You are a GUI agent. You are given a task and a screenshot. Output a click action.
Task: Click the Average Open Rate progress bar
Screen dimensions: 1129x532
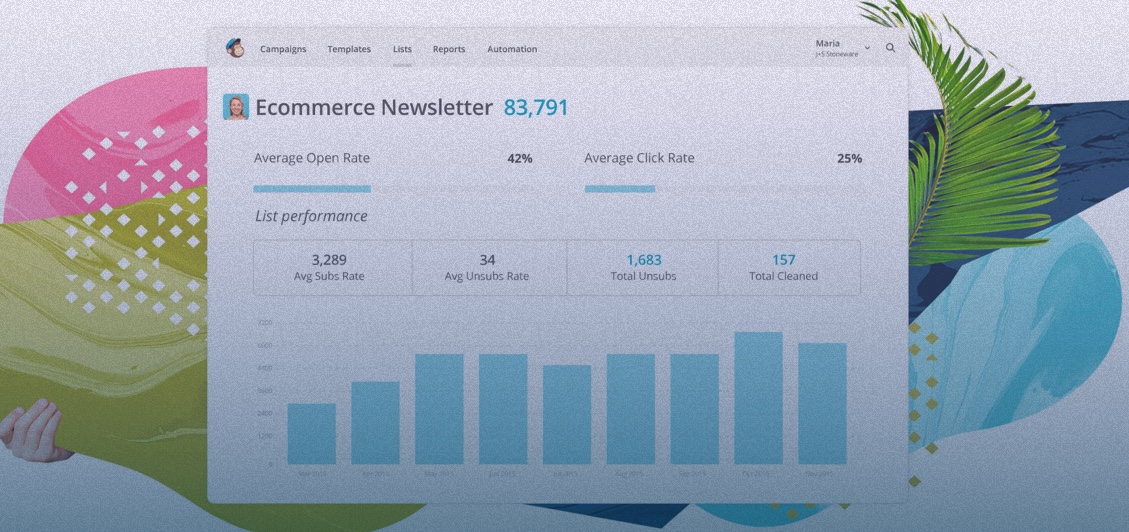pos(312,188)
